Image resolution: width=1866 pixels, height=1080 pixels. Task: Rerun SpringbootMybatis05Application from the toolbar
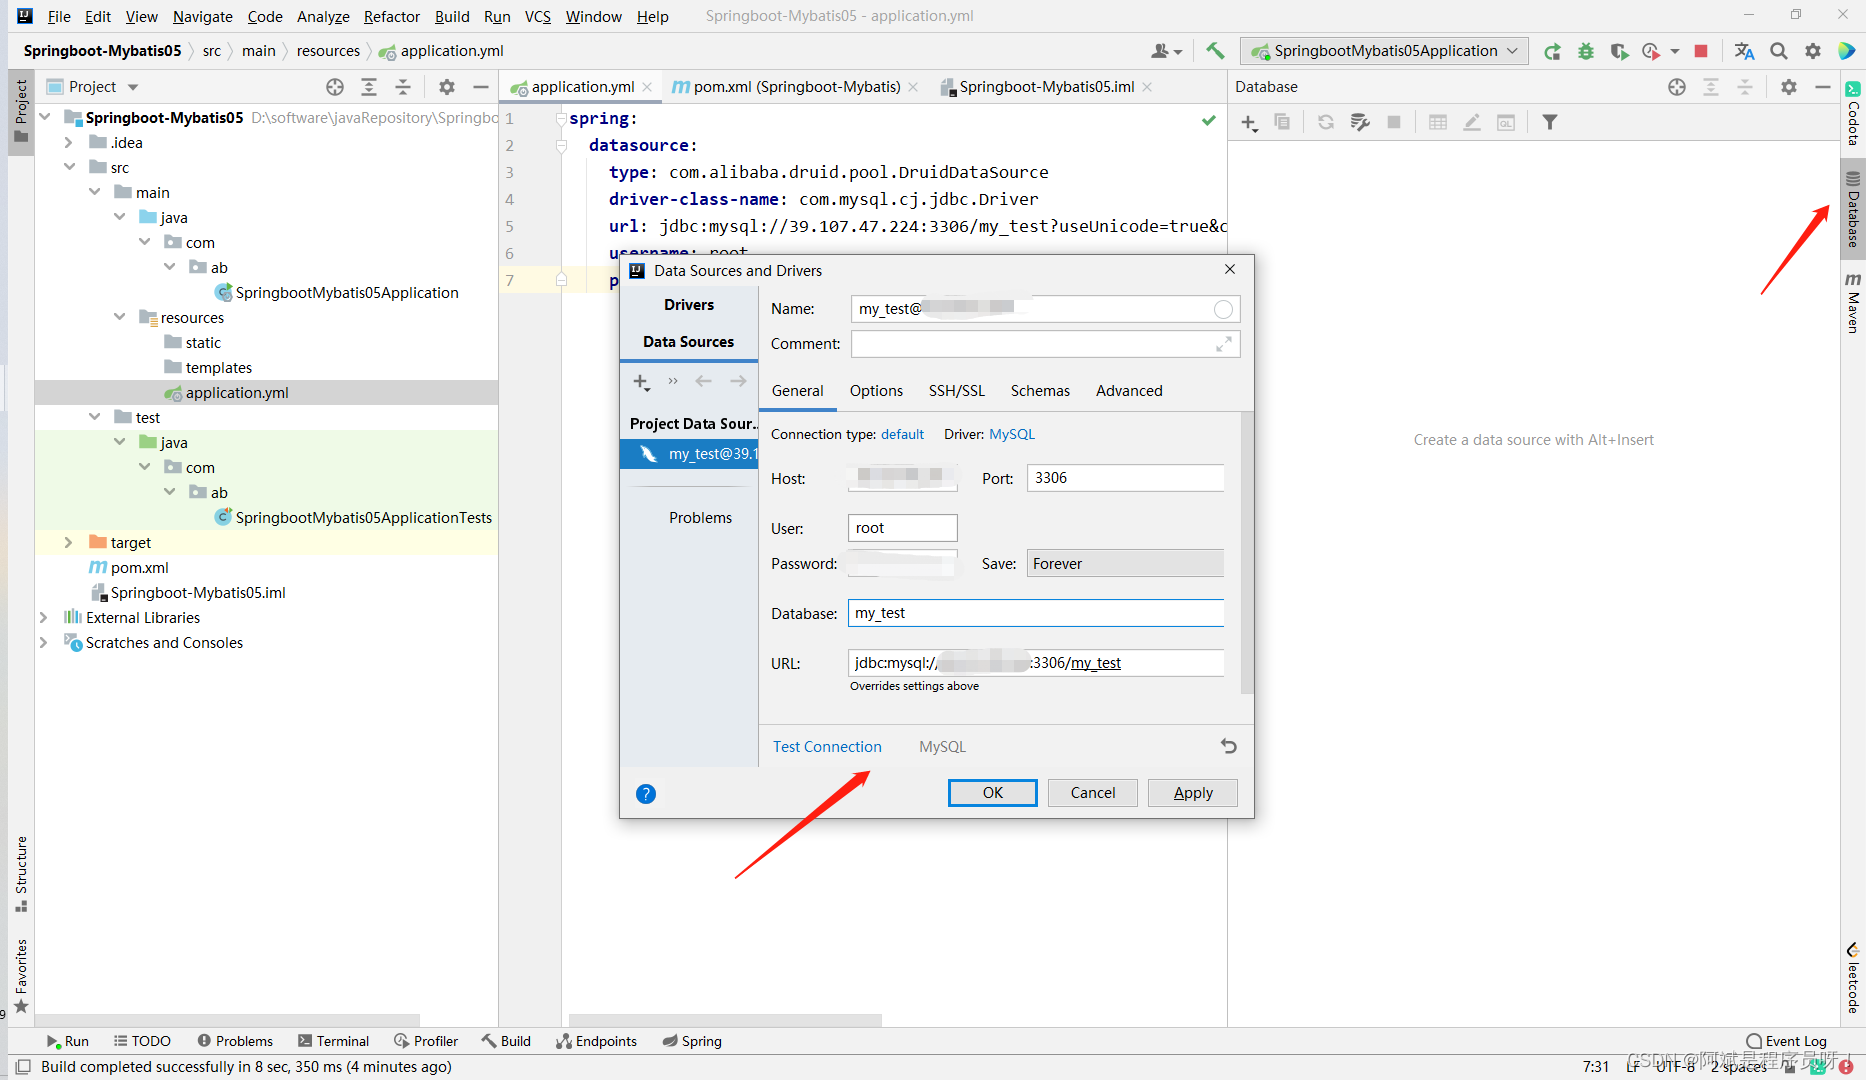pos(1552,51)
